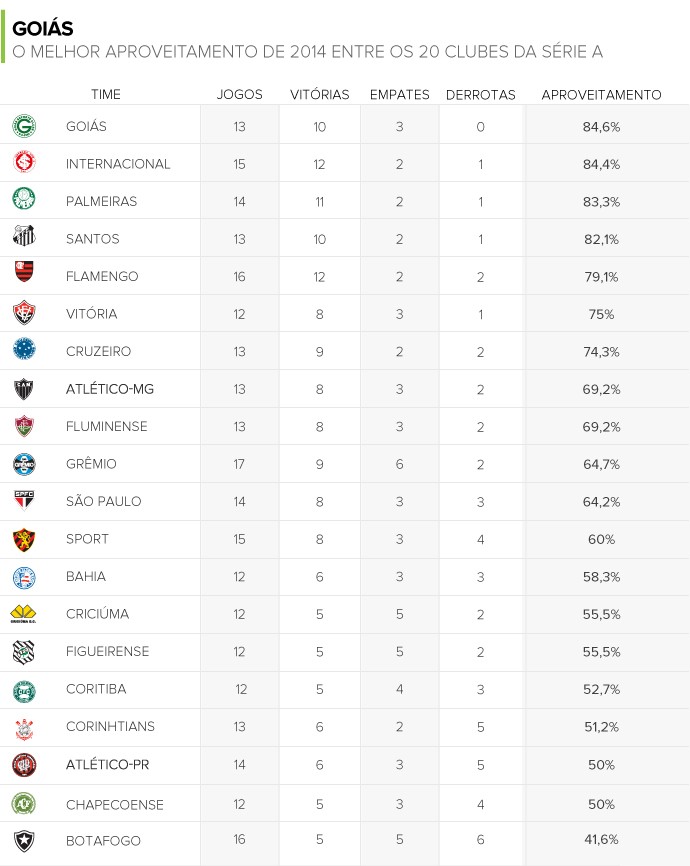Click the Palmeiras club crest icon

[x=24, y=199]
